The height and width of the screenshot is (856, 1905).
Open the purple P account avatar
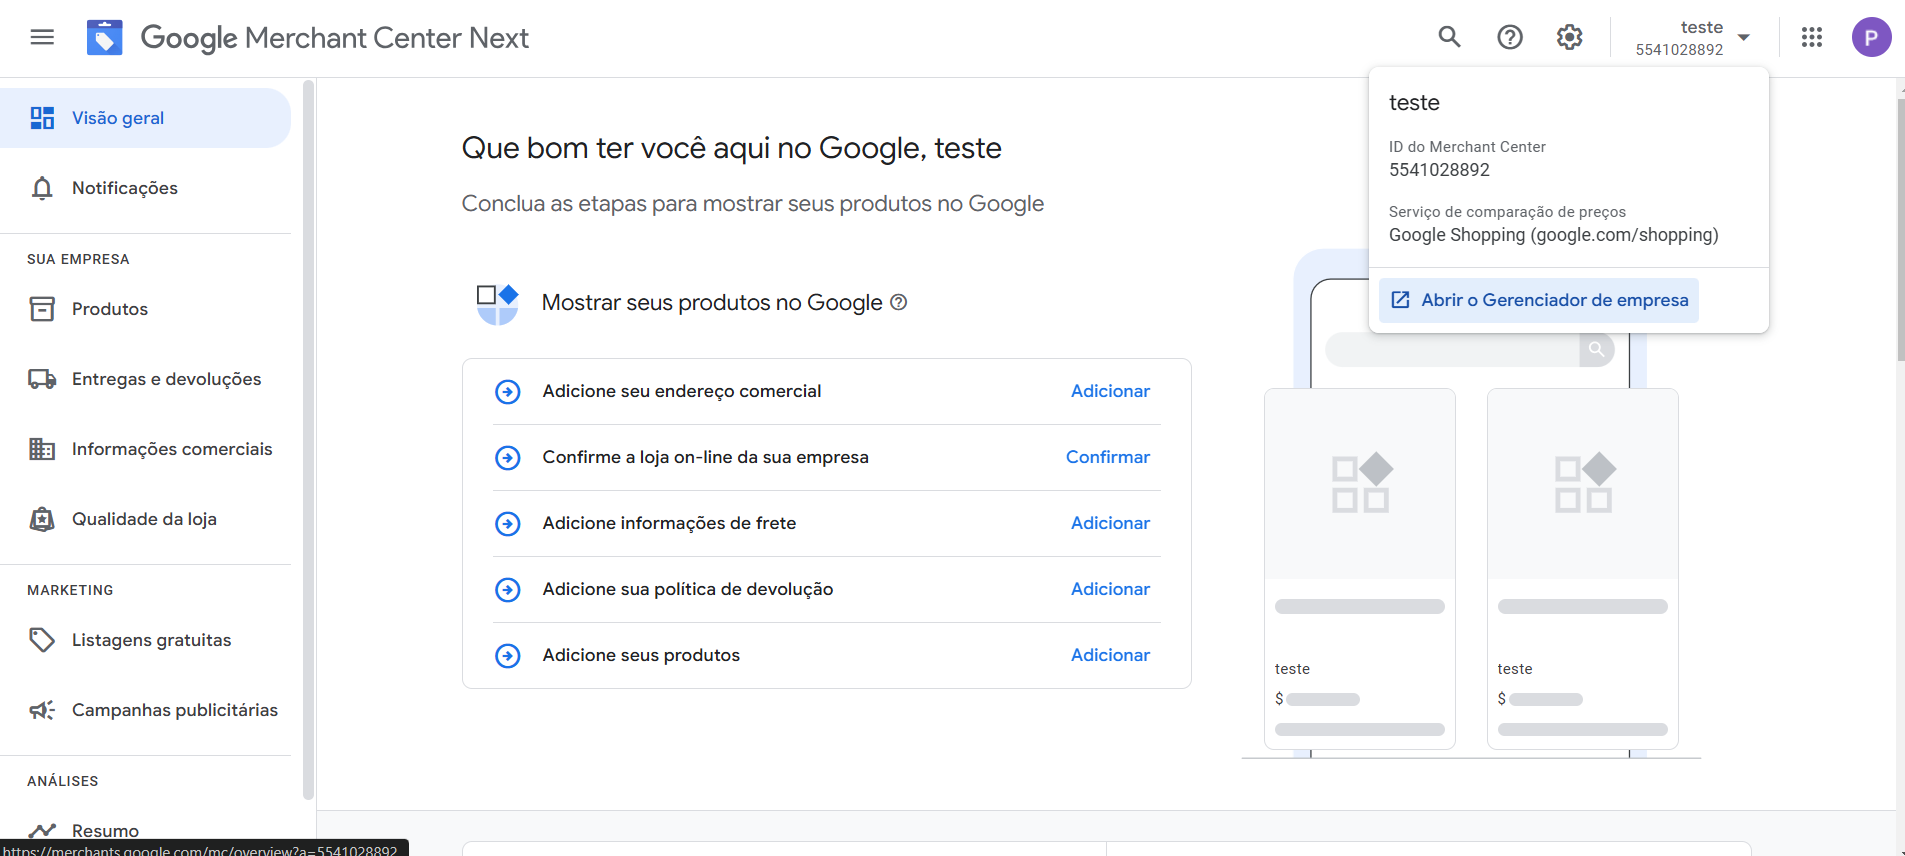click(1871, 37)
